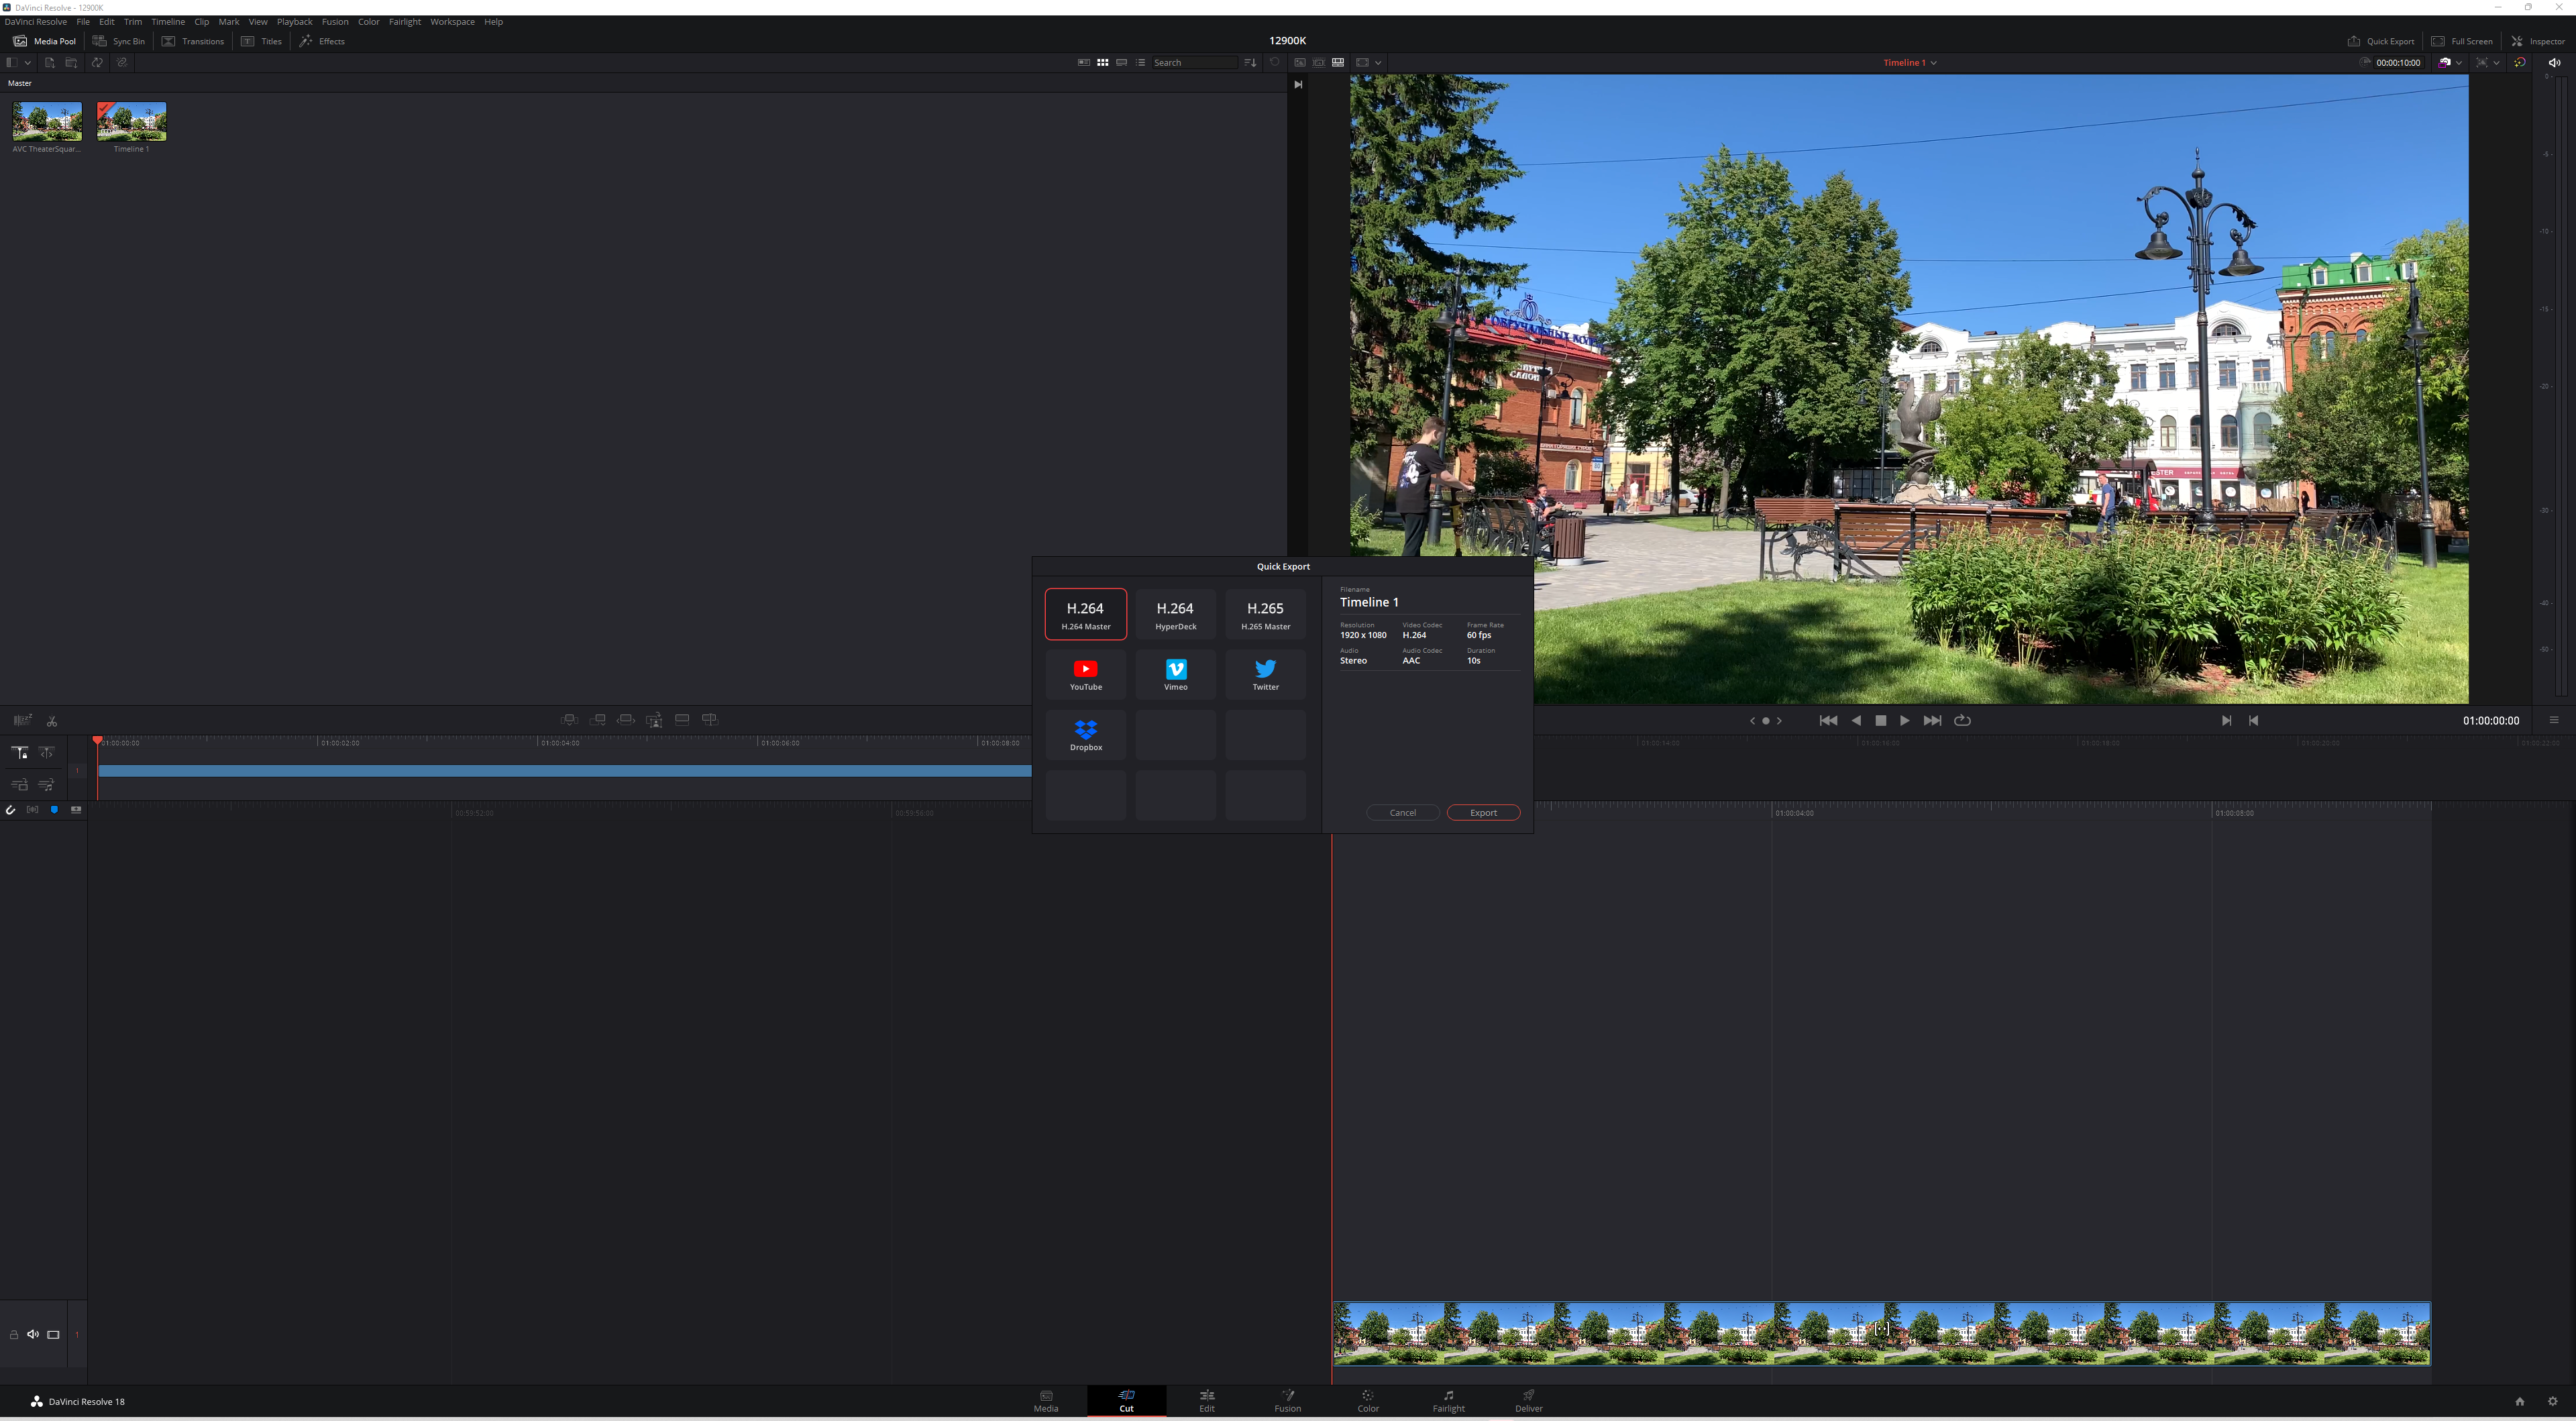2576x1421 pixels.
Task: Jump to previous clip in viewer transport
Action: pos(1828,720)
